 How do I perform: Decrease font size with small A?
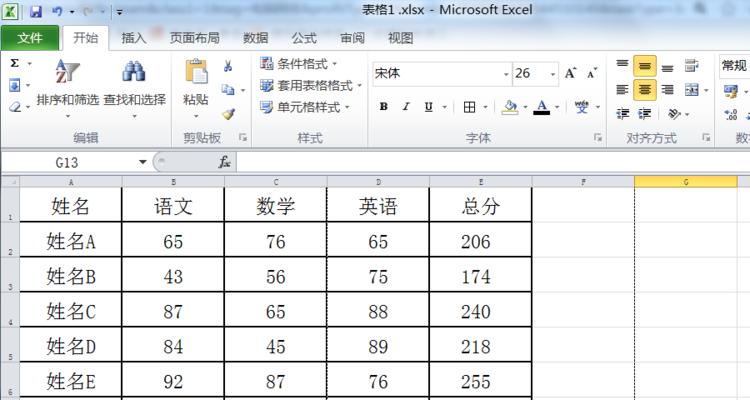pyautogui.click(x=592, y=73)
